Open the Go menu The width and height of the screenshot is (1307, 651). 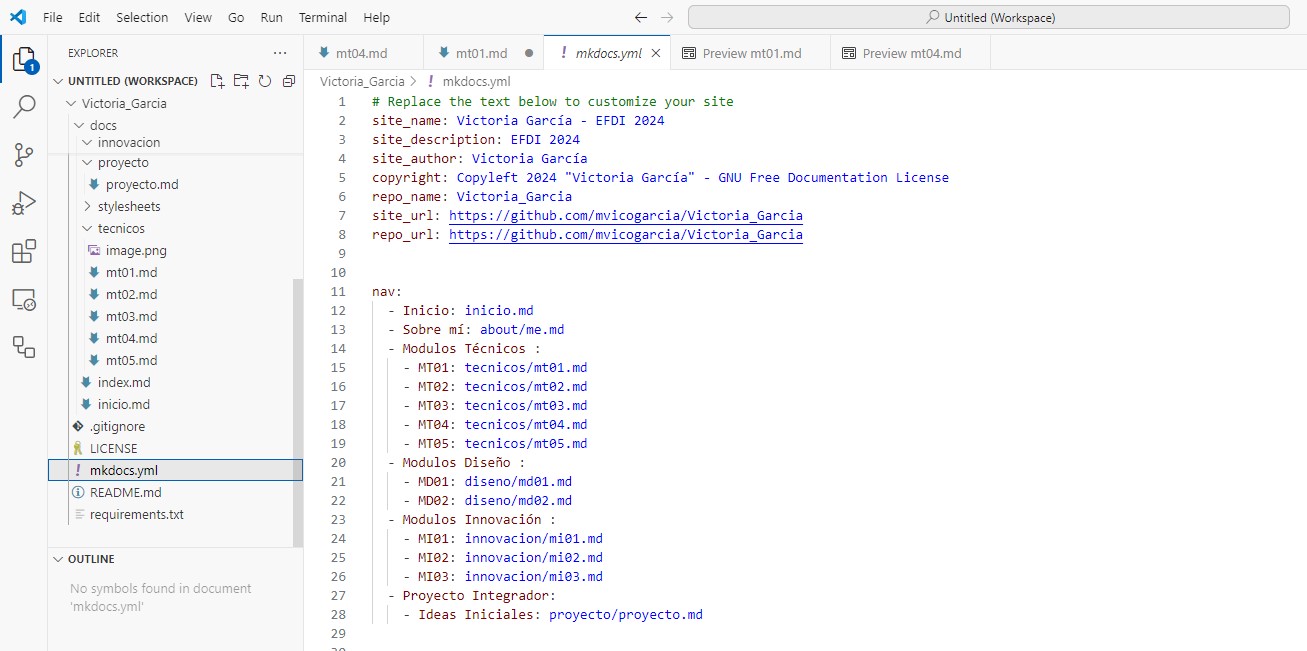pyautogui.click(x=236, y=17)
